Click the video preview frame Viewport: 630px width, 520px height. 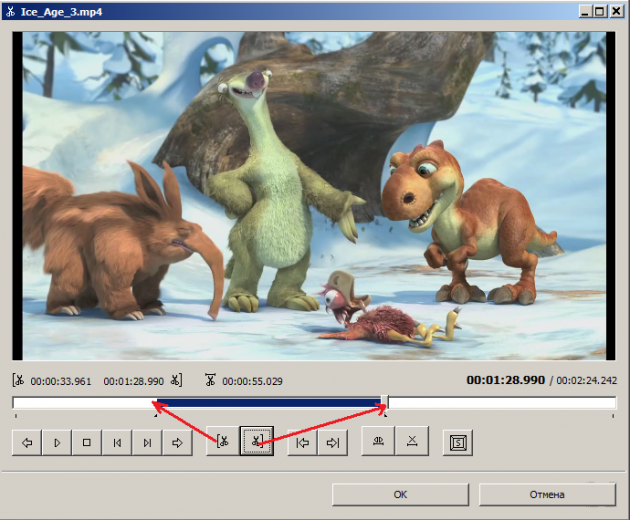point(314,196)
